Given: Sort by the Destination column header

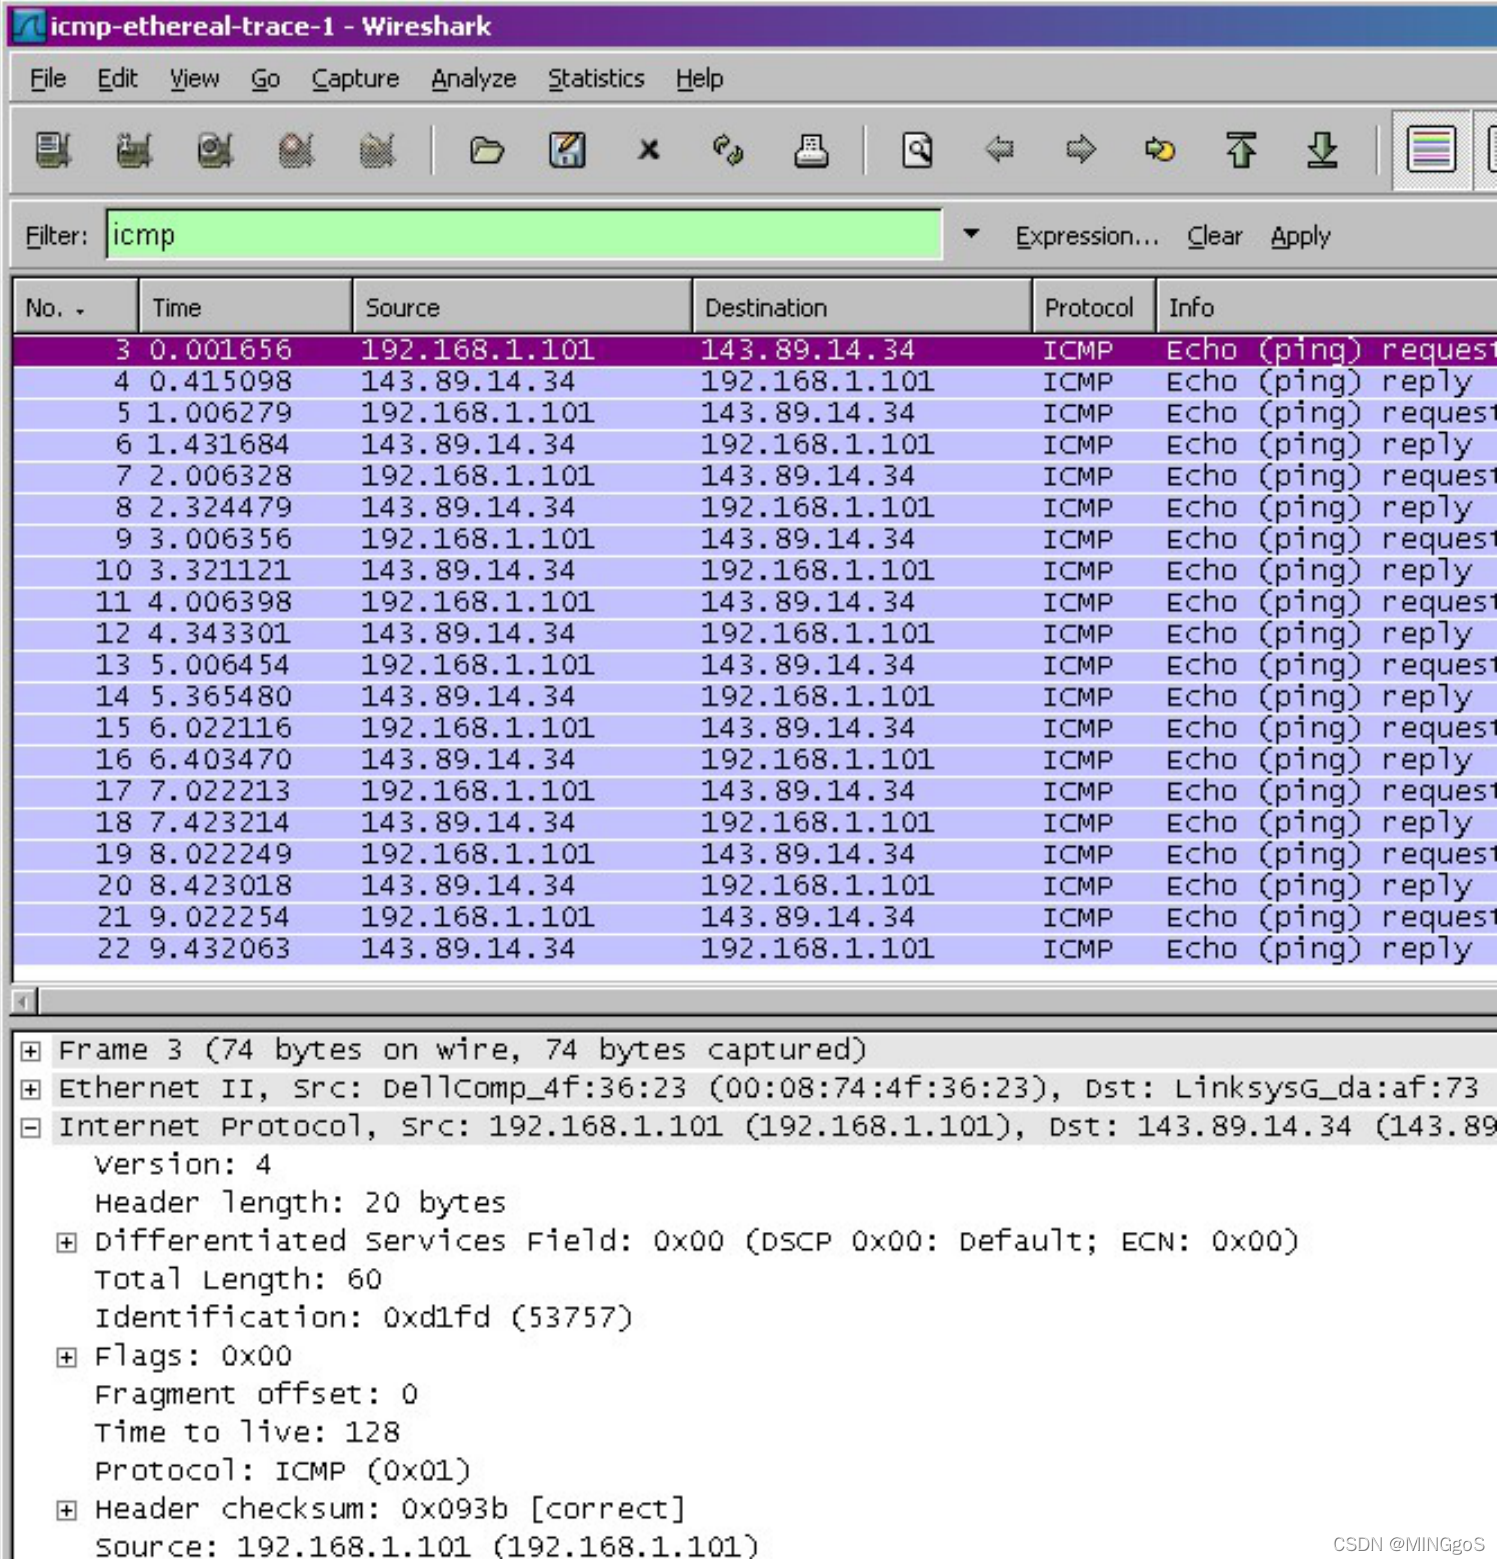Looking at the screenshot, I should 863,308.
